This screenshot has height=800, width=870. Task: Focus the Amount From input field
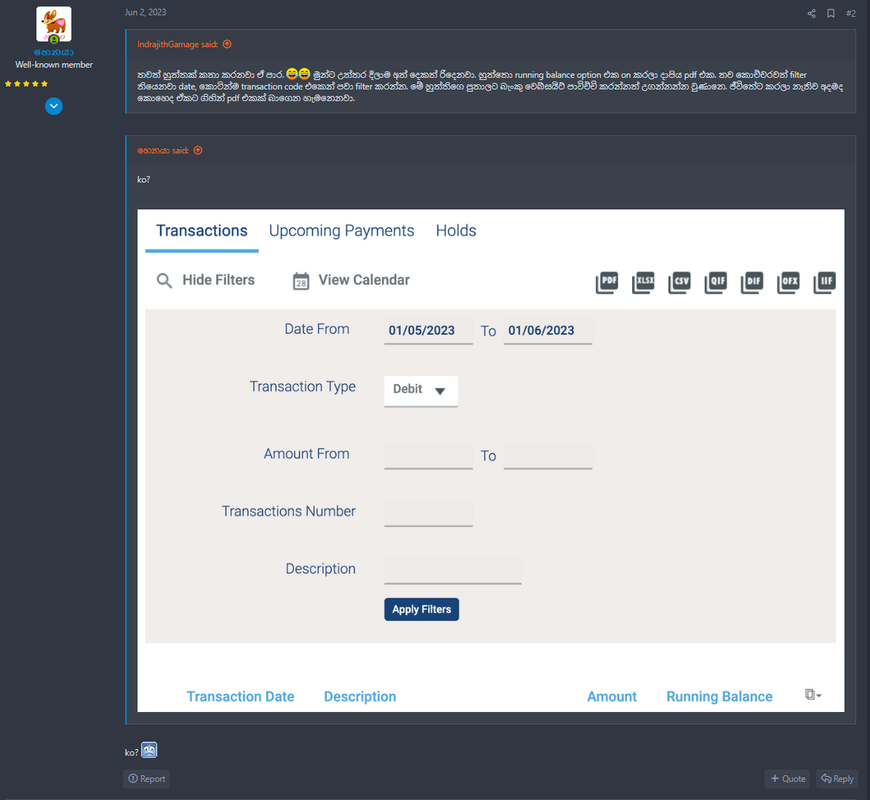[428, 455]
